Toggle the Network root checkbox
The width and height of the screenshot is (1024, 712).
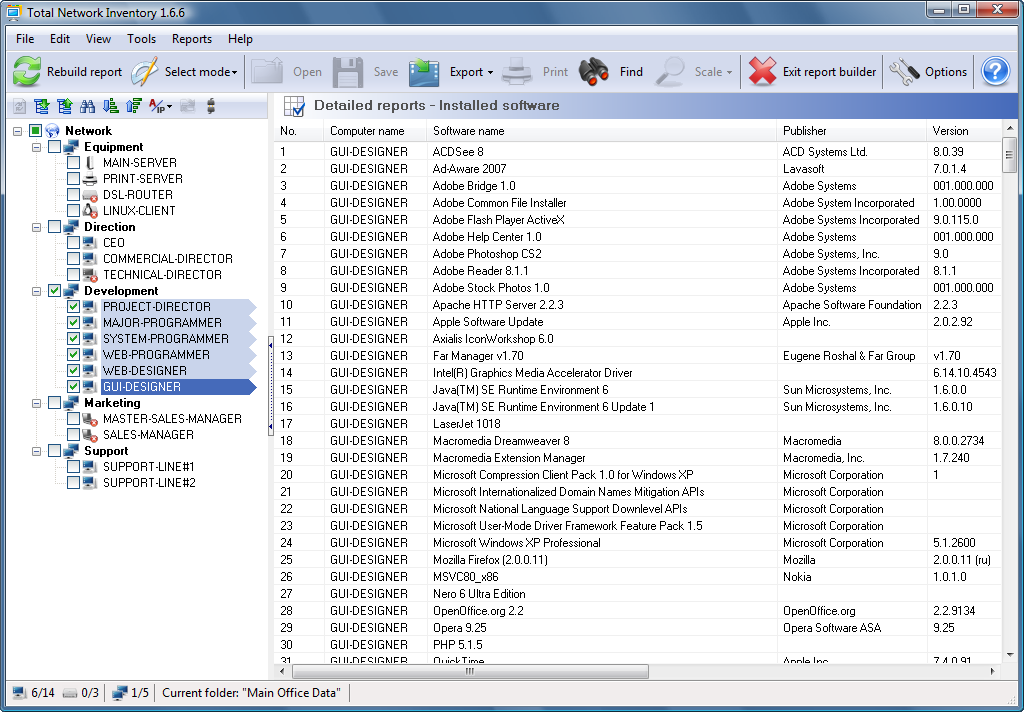pos(35,131)
